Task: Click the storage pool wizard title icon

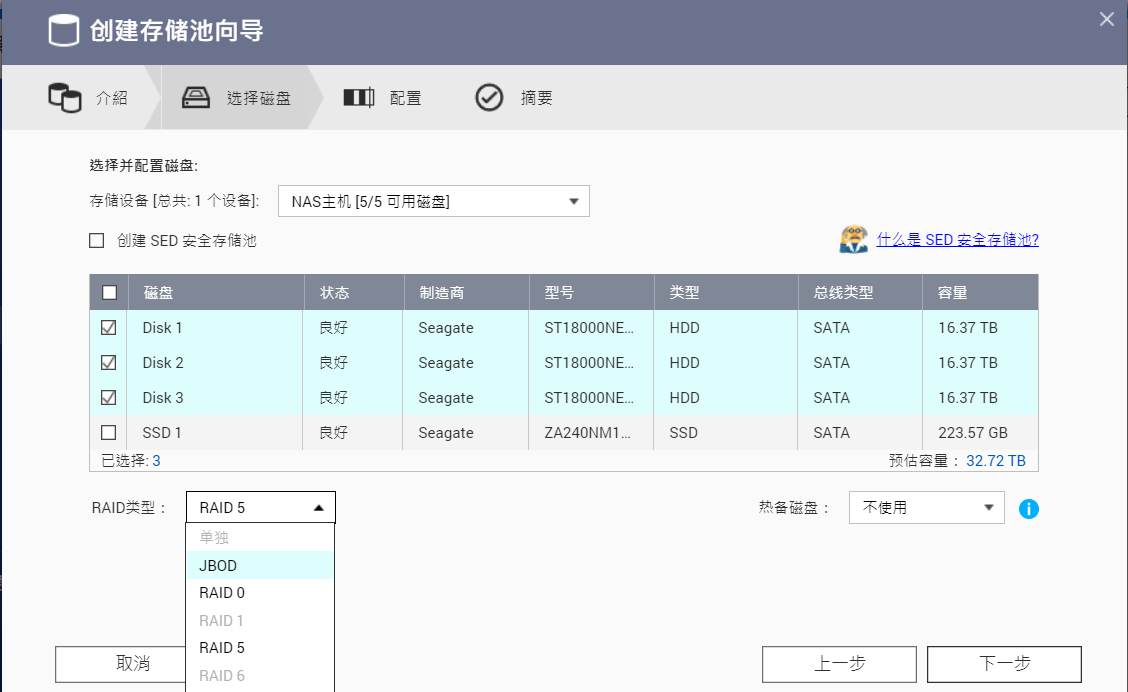Action: 64,30
